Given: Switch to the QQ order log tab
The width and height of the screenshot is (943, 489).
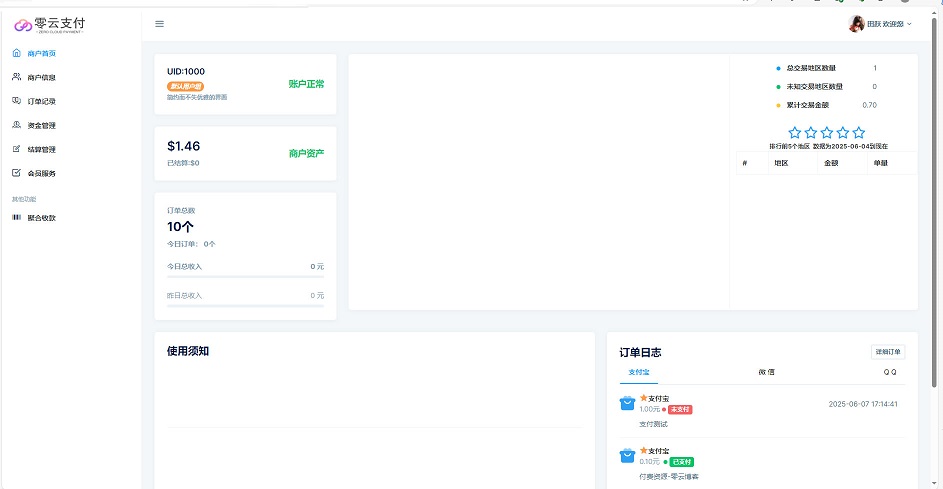Looking at the screenshot, I should coord(889,372).
